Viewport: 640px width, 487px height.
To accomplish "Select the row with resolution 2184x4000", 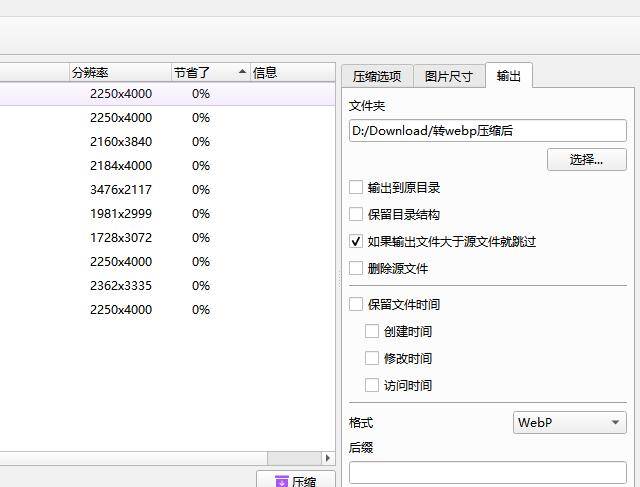I will point(167,166).
